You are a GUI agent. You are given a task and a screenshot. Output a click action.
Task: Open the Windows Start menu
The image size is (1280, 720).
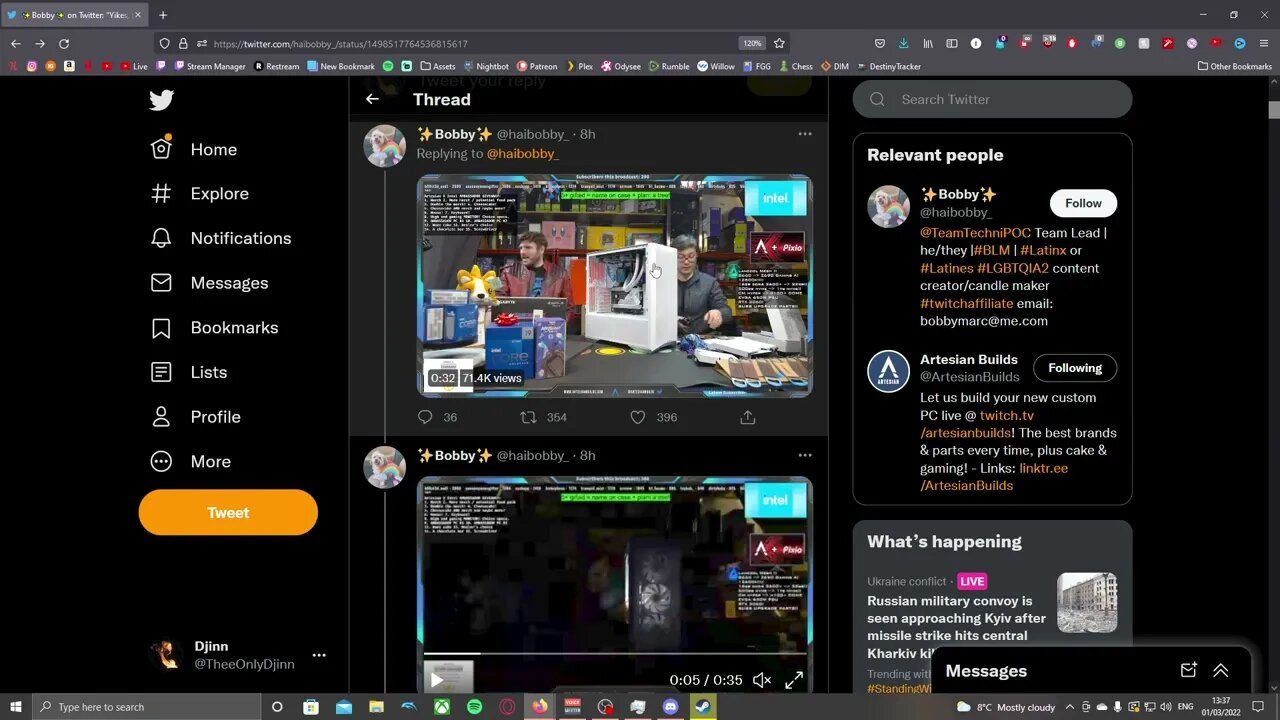[x=16, y=707]
